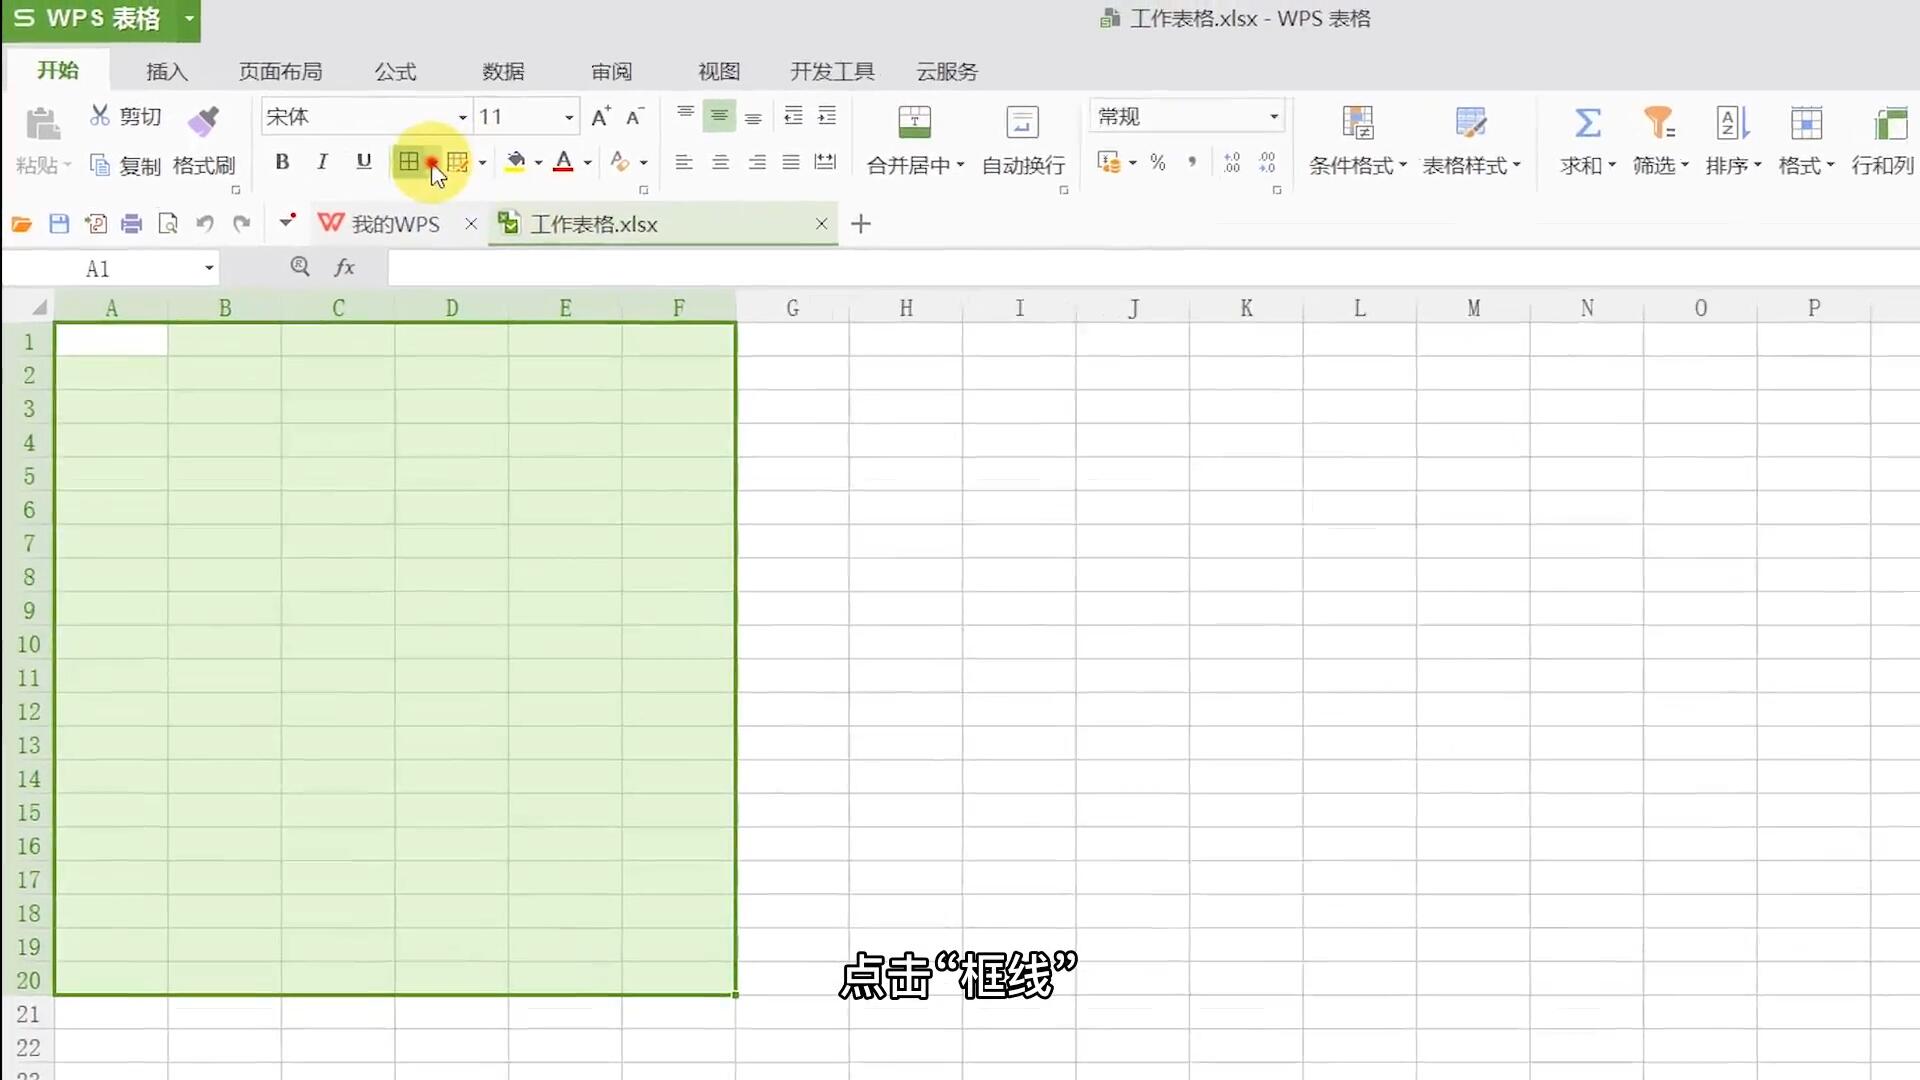The image size is (1920, 1080).
Task: Click the Print icon in quick toolbar
Action: pyautogui.click(x=131, y=224)
